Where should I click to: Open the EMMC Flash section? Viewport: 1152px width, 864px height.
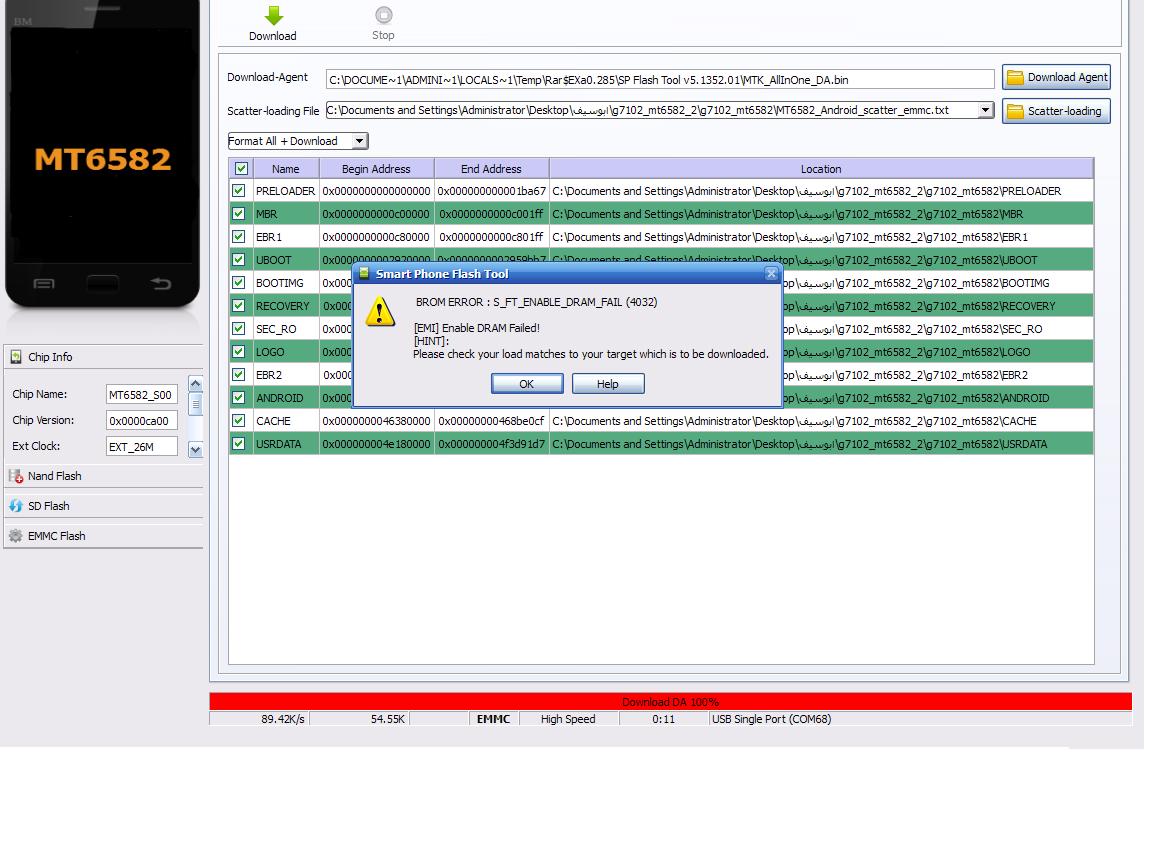(x=104, y=536)
